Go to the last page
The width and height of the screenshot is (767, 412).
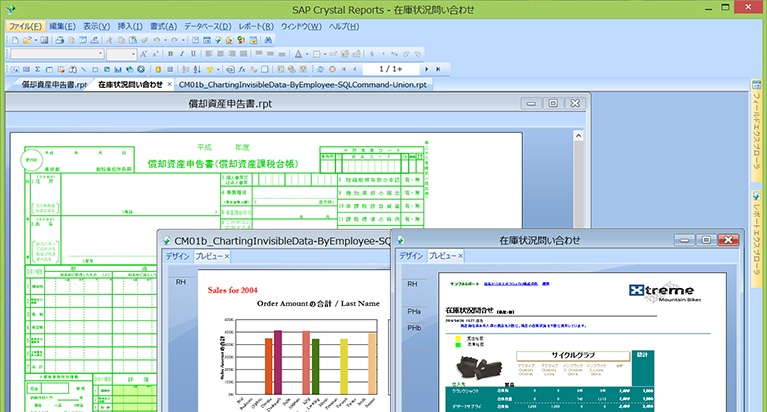(438, 69)
